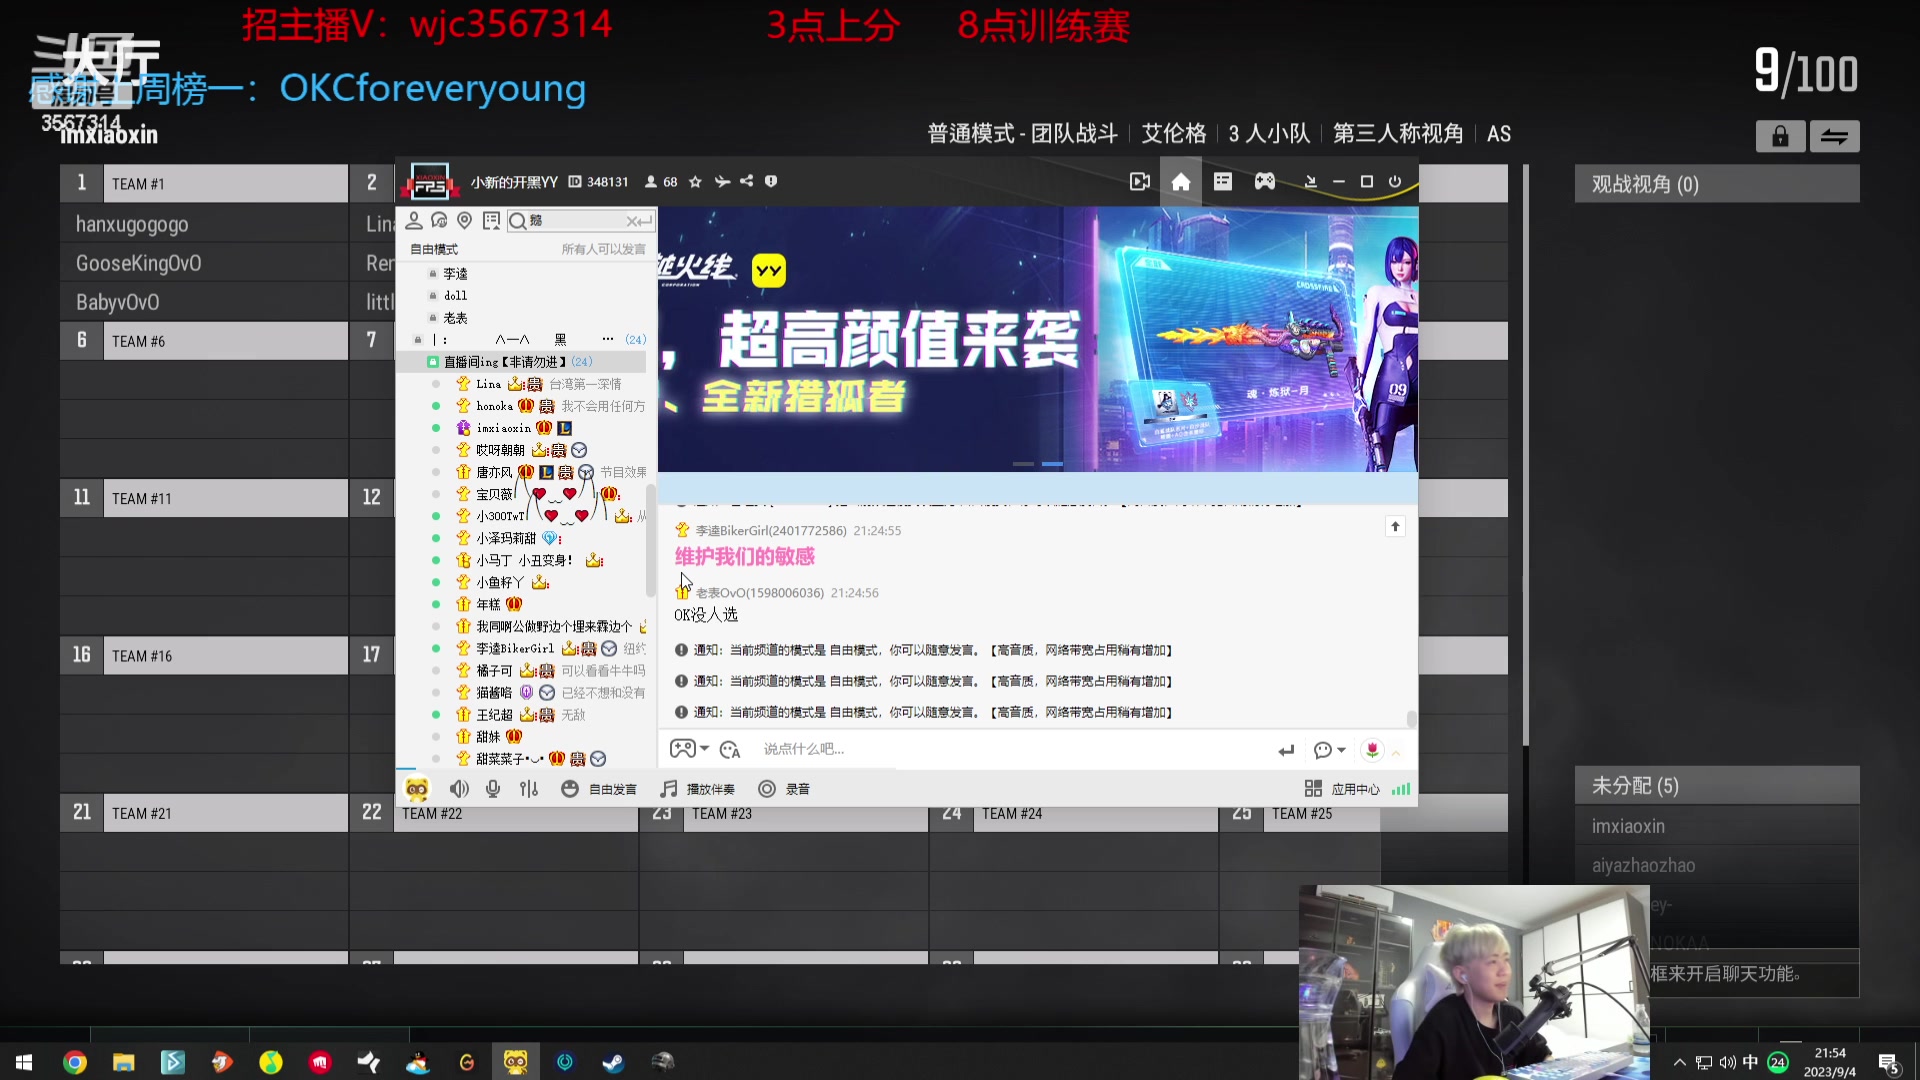Screen dimensions: 1920x1080
Task: Click the YY mascot avatar icon in bottom bar
Action: (417, 789)
